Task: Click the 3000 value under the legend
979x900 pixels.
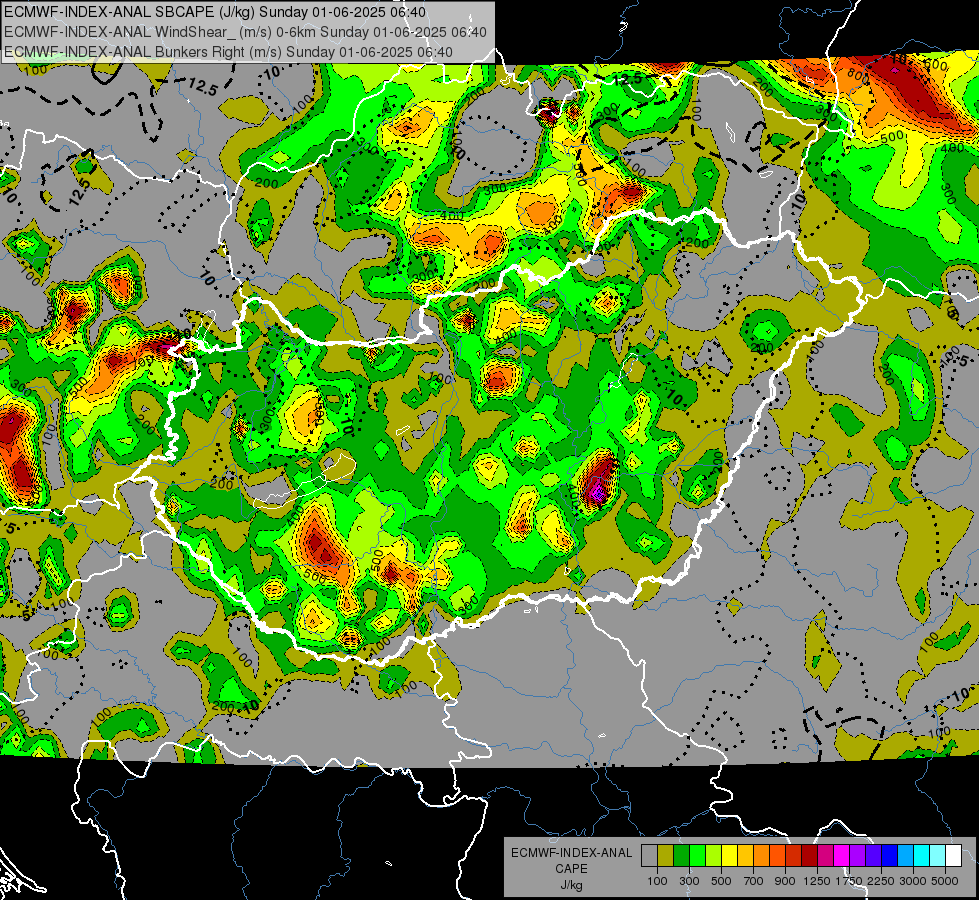Action: 913,881
